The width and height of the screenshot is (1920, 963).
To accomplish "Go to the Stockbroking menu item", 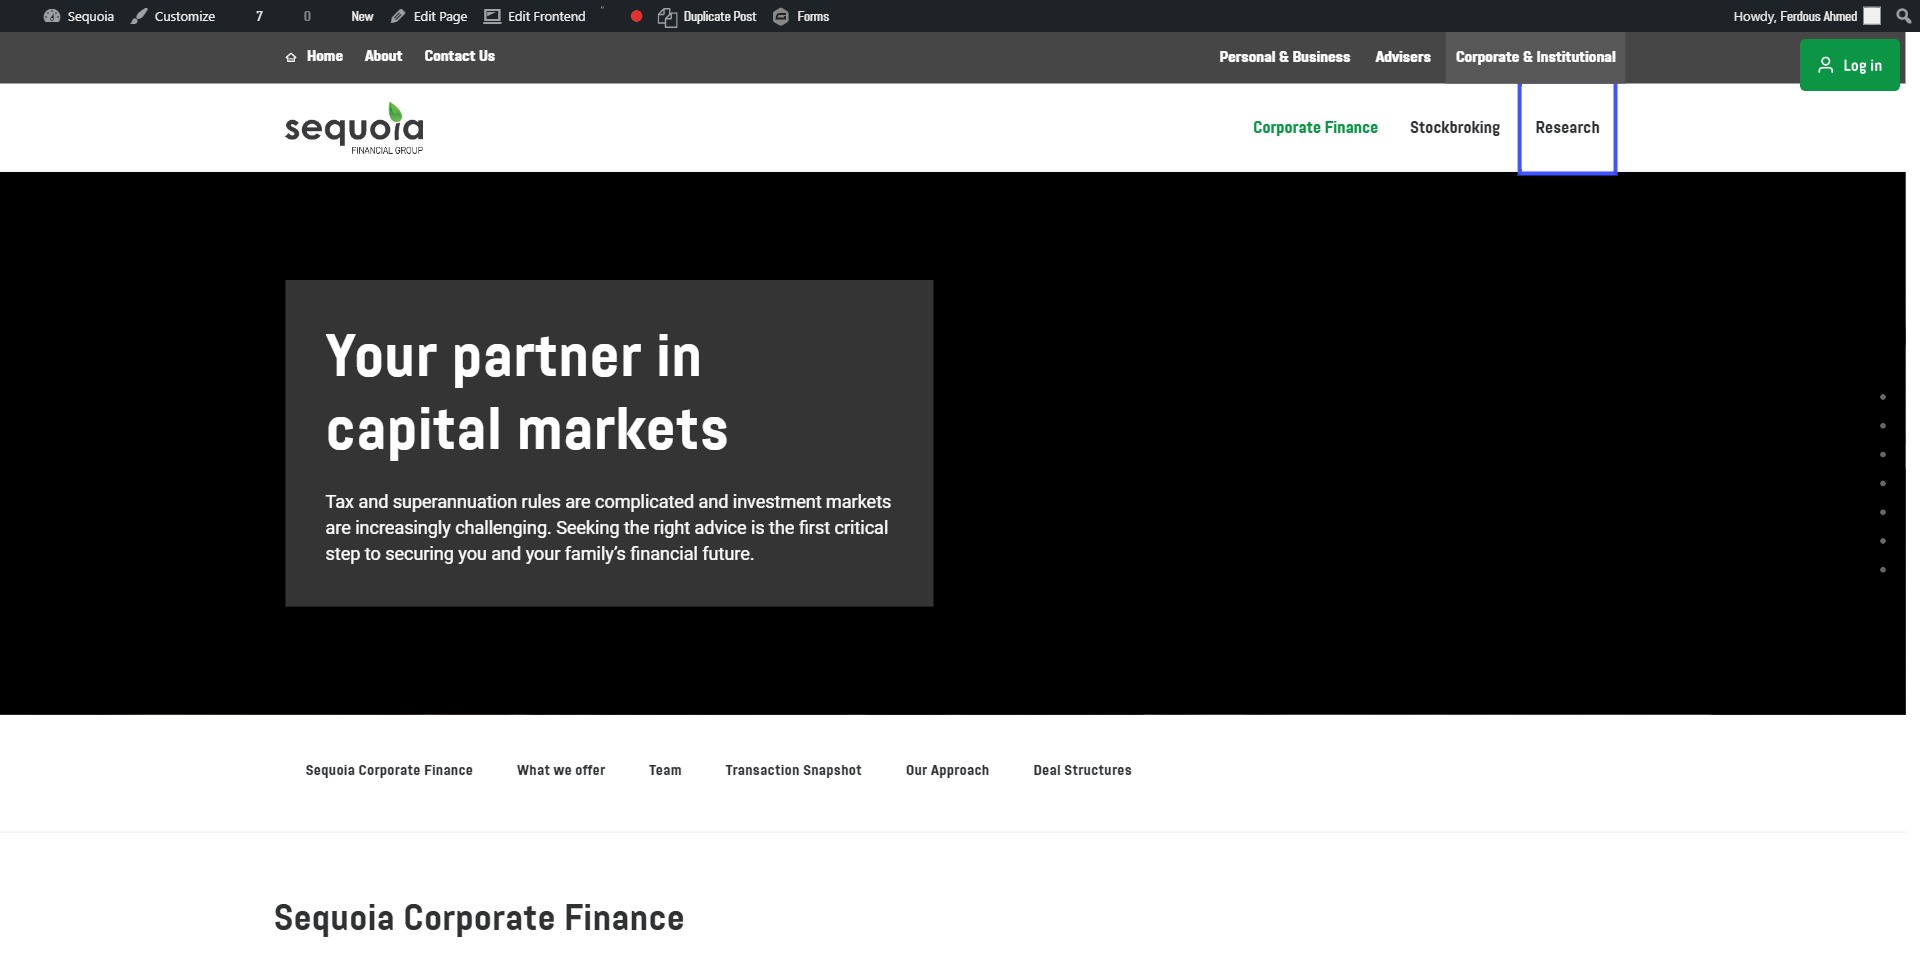I will (x=1454, y=128).
